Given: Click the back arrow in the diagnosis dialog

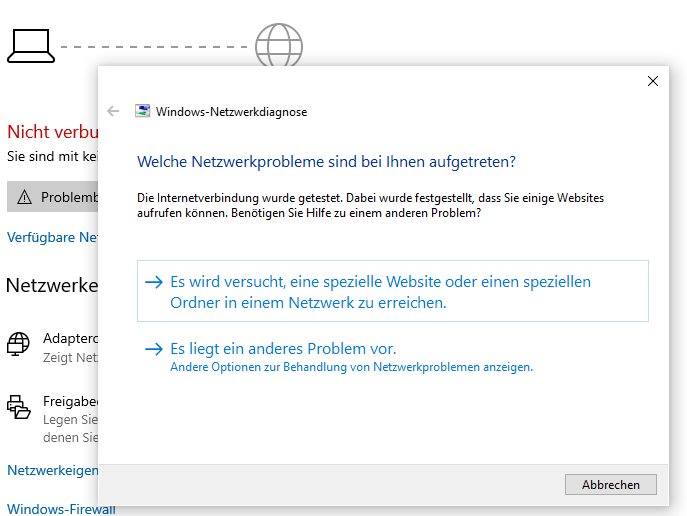Looking at the screenshot, I should click(x=113, y=111).
